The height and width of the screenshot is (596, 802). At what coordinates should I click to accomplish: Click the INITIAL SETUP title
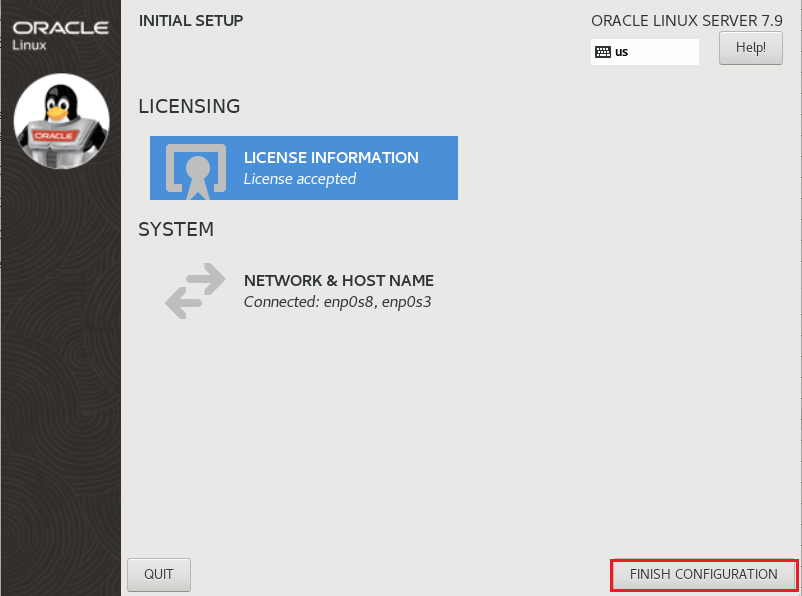pyautogui.click(x=191, y=20)
